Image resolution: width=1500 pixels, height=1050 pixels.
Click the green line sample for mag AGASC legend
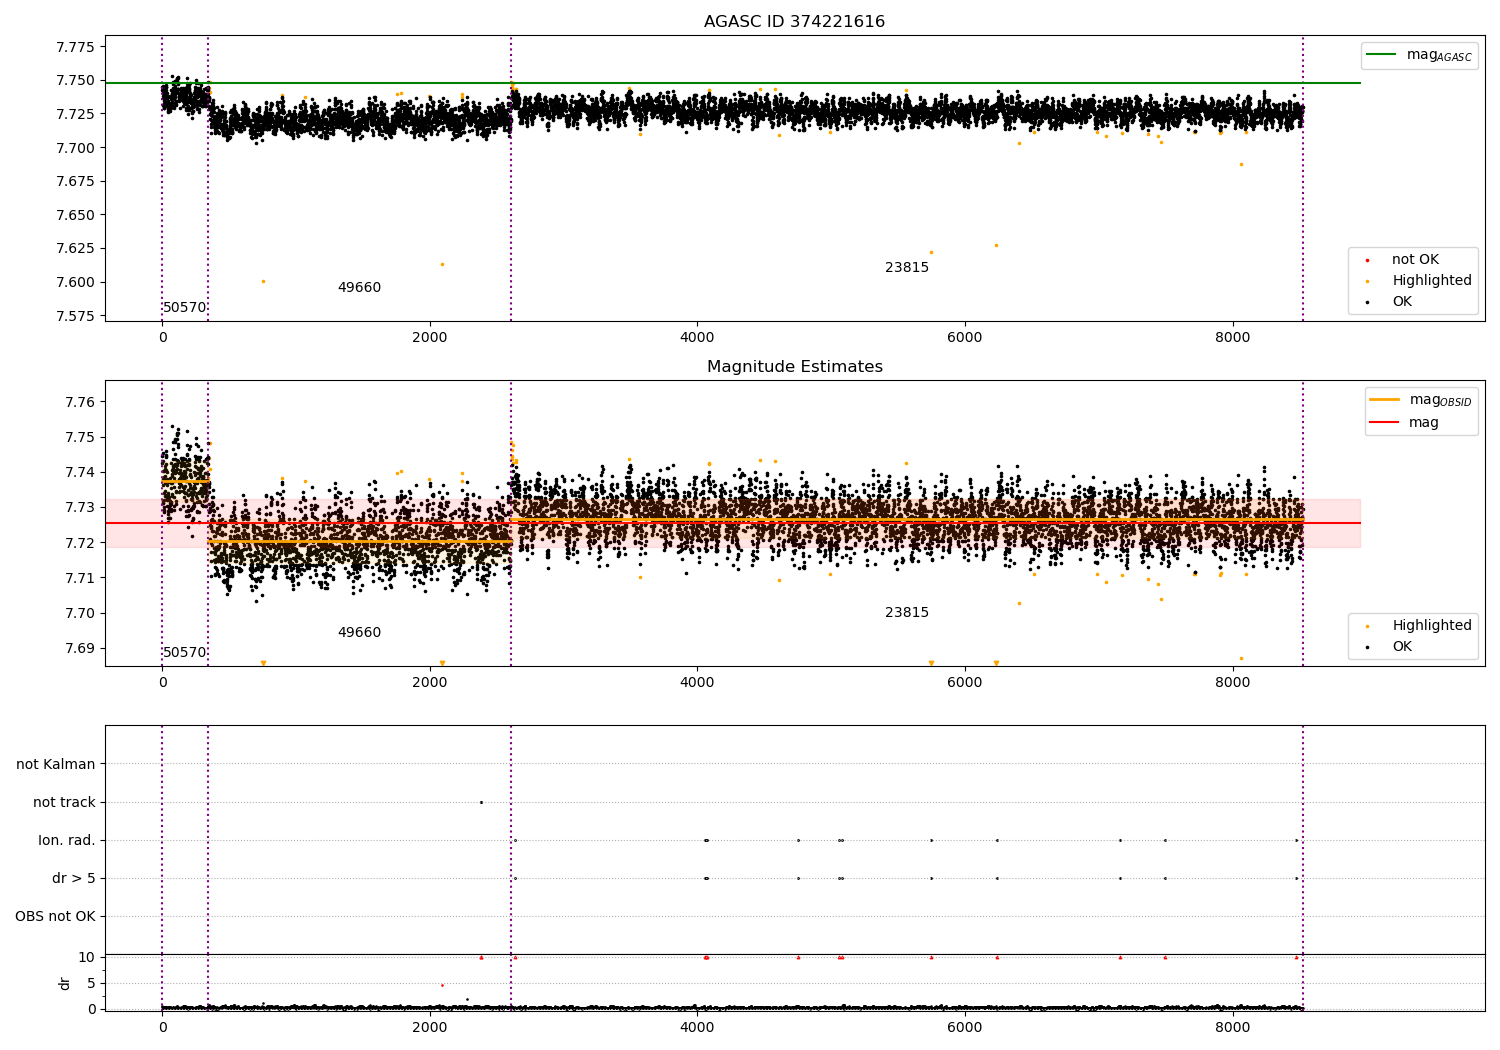pyautogui.click(x=1381, y=55)
